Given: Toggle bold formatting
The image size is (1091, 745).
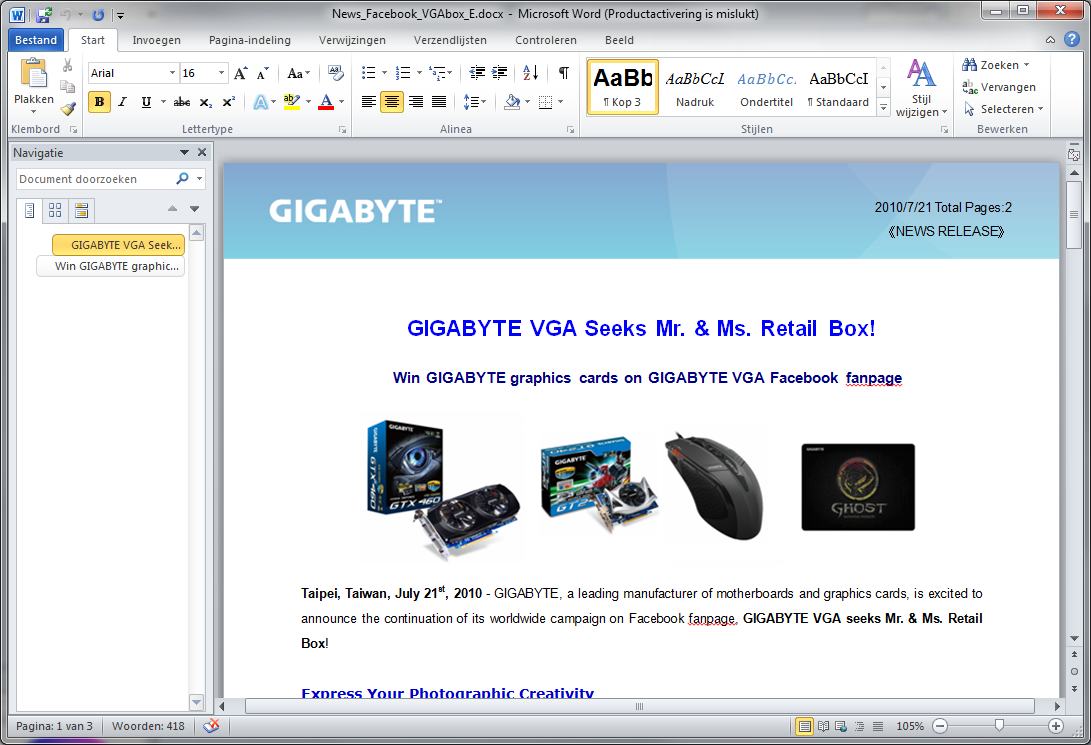Looking at the screenshot, I should click(x=99, y=102).
